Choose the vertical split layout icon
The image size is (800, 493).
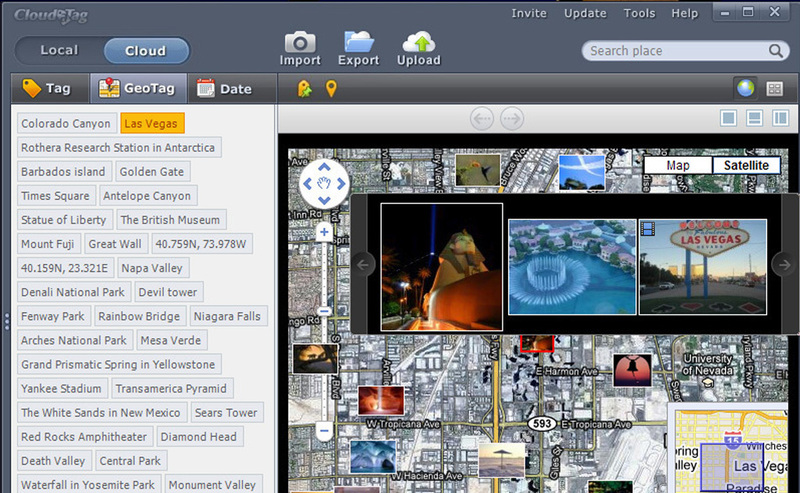tap(781, 118)
